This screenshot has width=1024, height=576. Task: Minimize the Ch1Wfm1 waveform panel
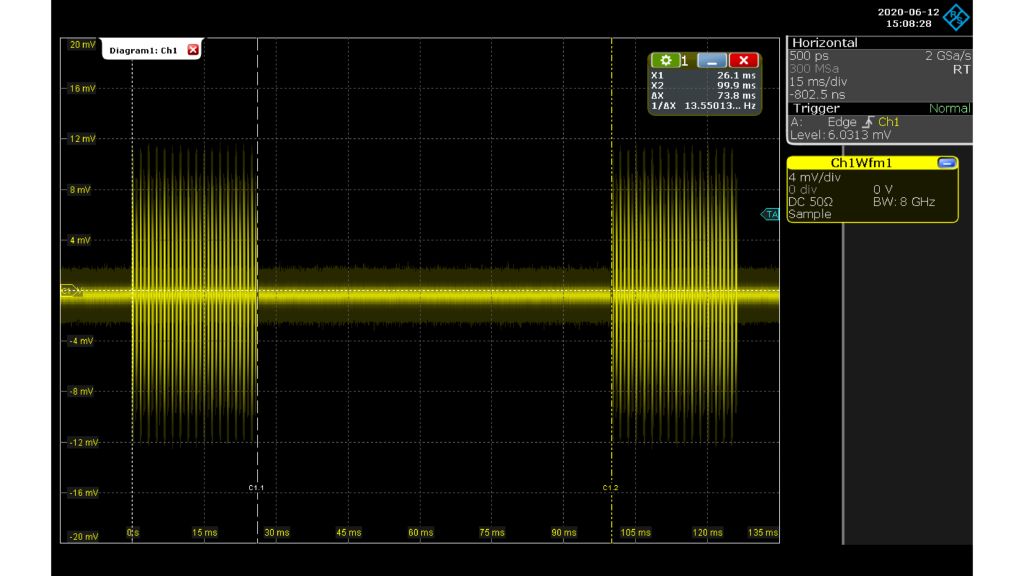click(x=948, y=161)
